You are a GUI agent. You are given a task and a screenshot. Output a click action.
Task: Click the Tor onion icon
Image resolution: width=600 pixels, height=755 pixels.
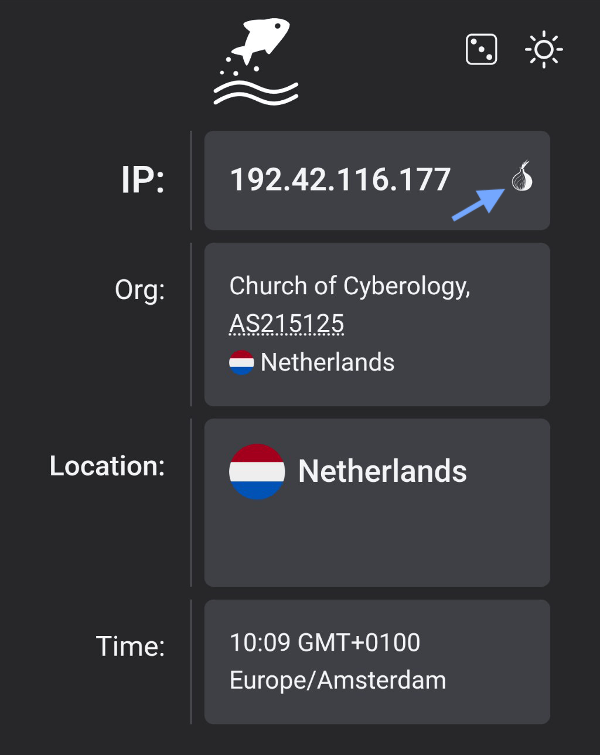point(521,178)
